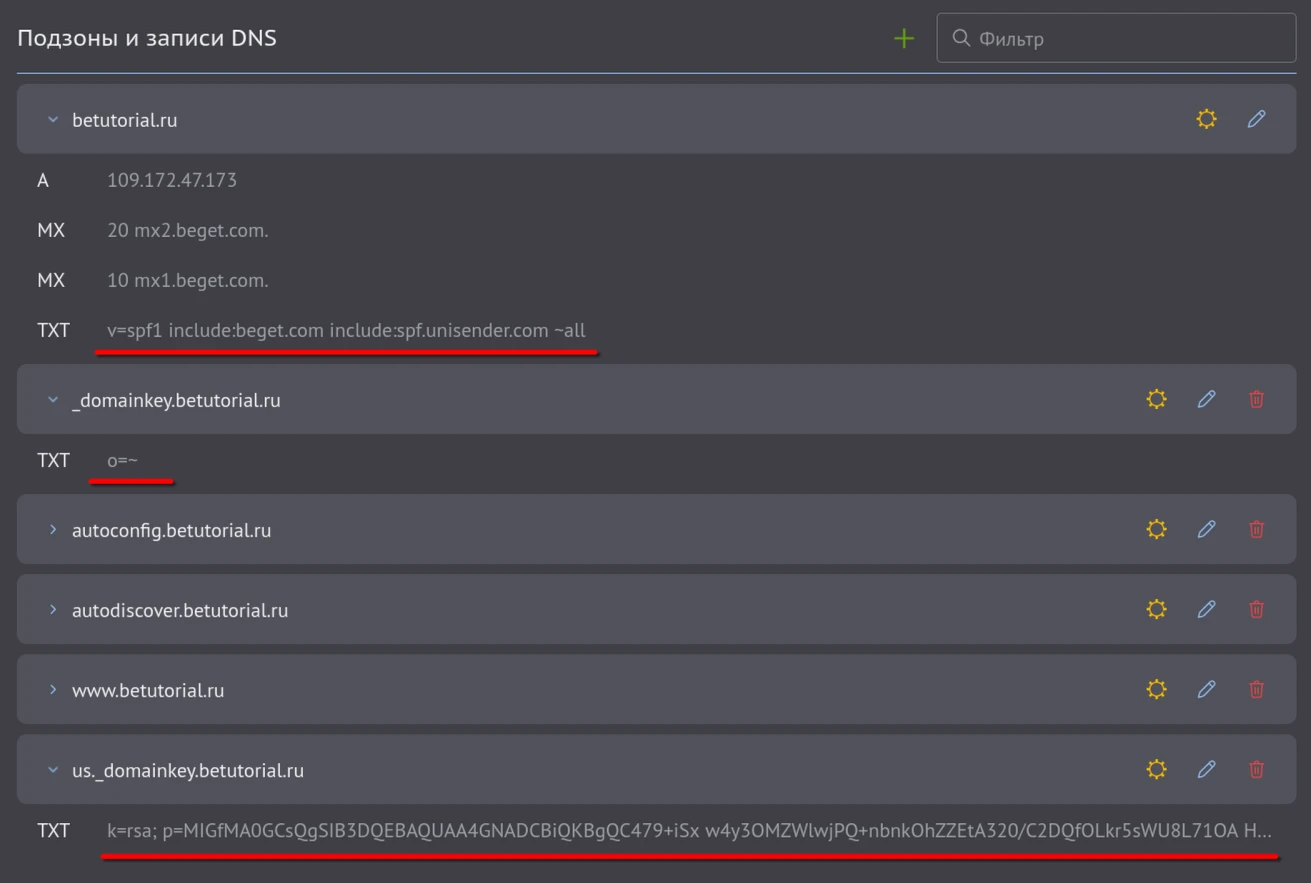The width and height of the screenshot is (1311, 883).
Task: Edit autodiscover.betutorial.ru with pencil icon
Action: click(1206, 609)
